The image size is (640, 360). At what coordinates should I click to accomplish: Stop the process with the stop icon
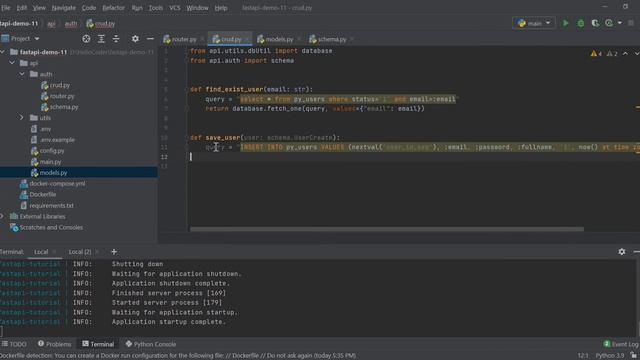click(631, 23)
